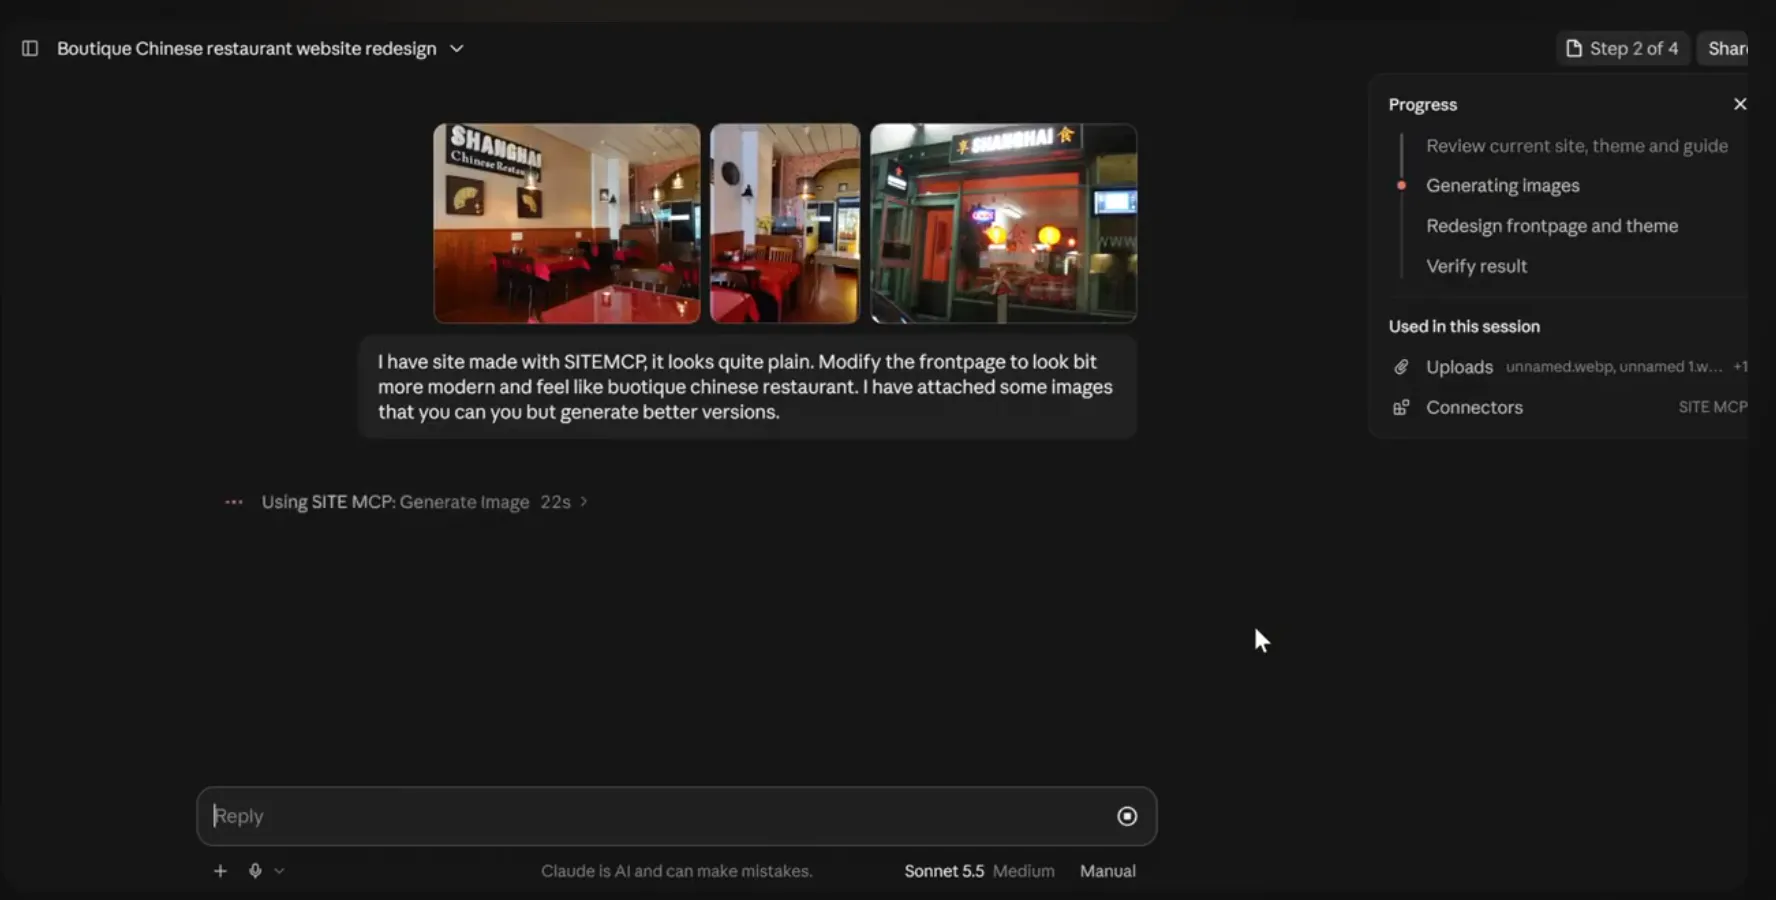Click the Medium effort label
The image size is (1776, 900).
coord(1023,871)
